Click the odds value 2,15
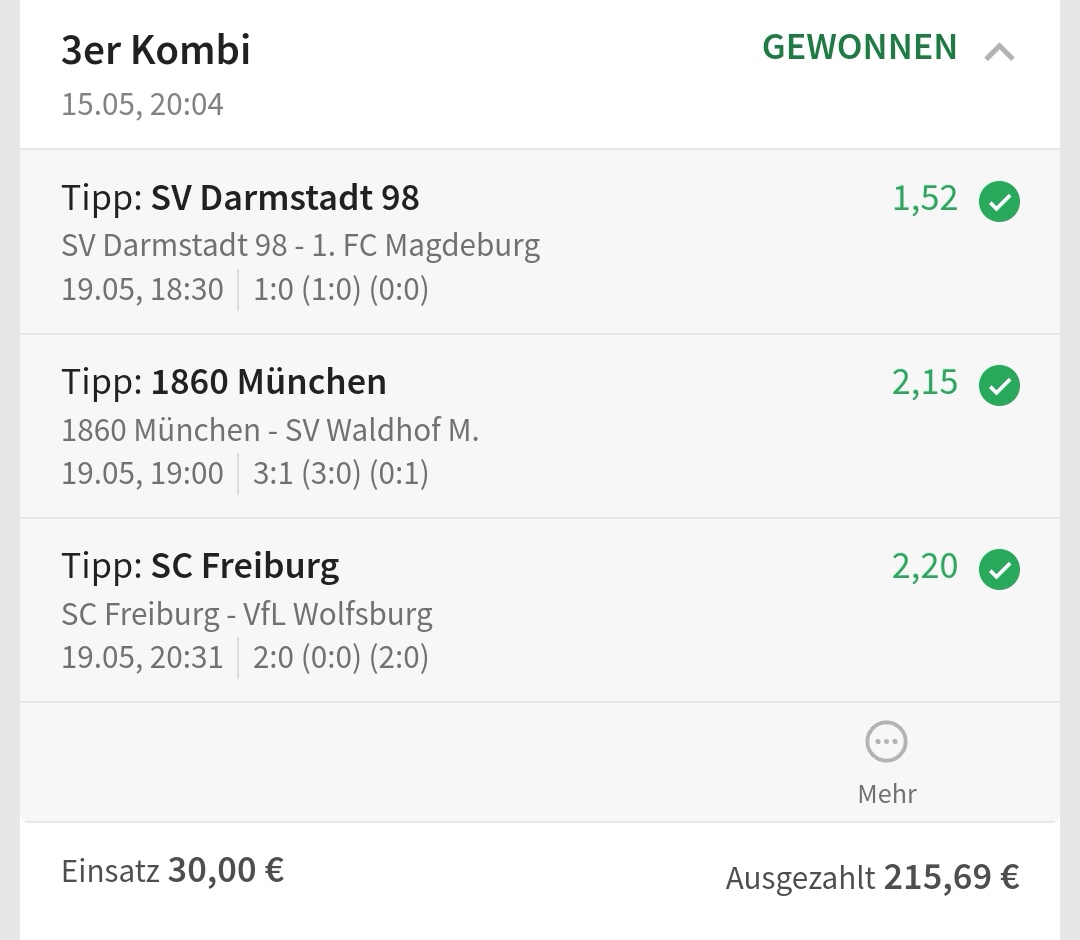The image size is (1080, 940). point(925,383)
